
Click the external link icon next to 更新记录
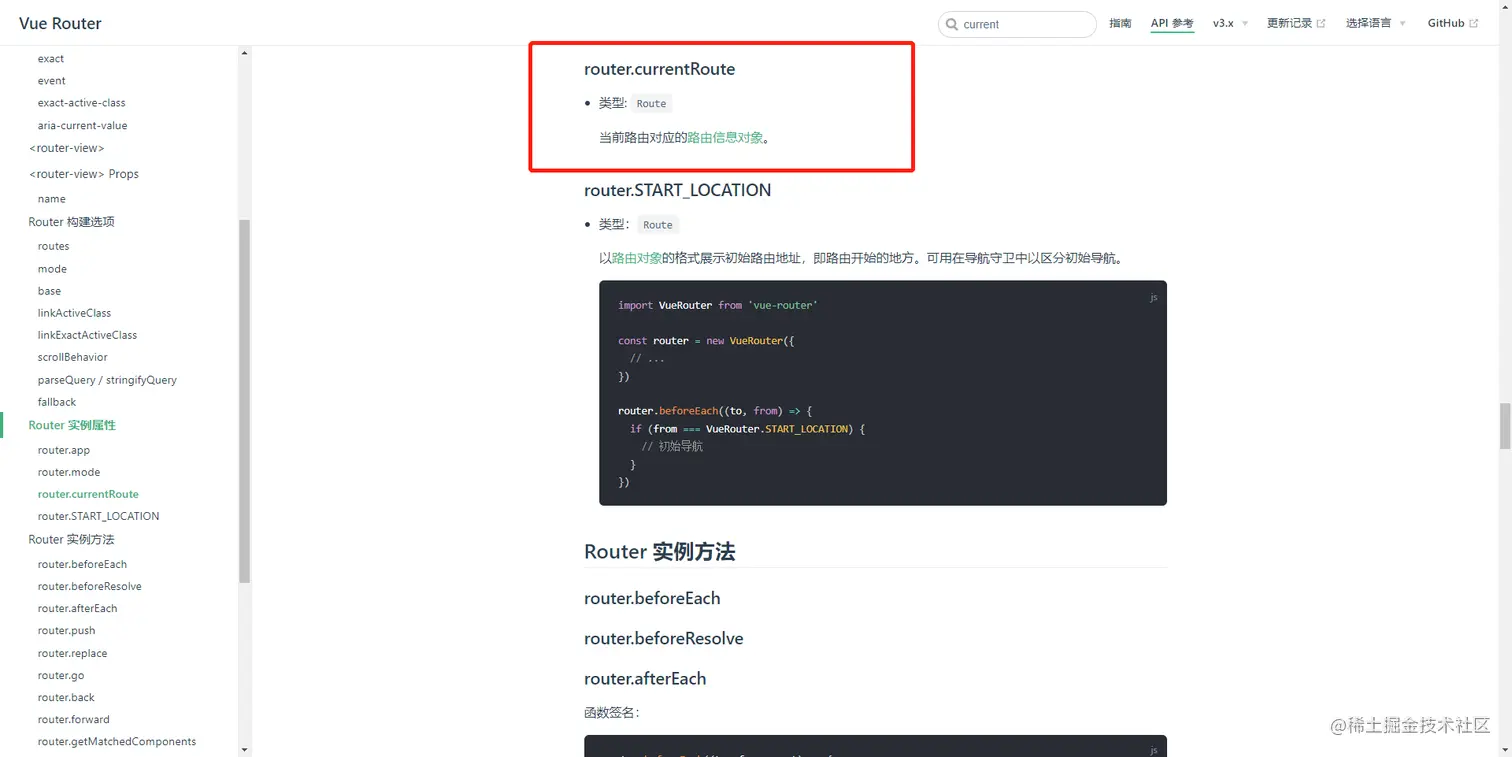[1321, 23]
